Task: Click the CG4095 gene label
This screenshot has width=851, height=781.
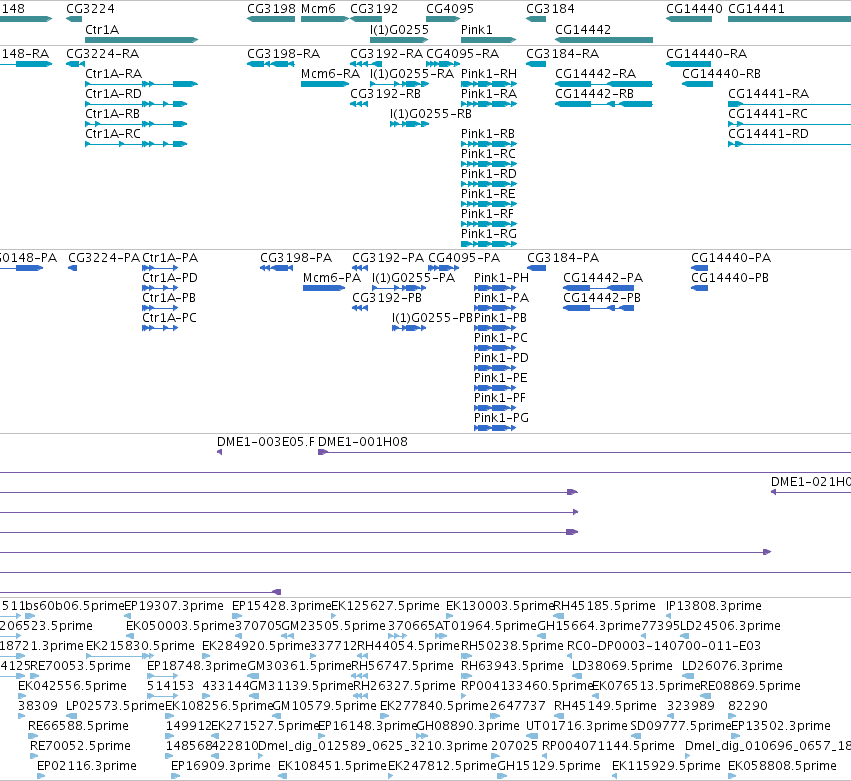Action: (450, 9)
